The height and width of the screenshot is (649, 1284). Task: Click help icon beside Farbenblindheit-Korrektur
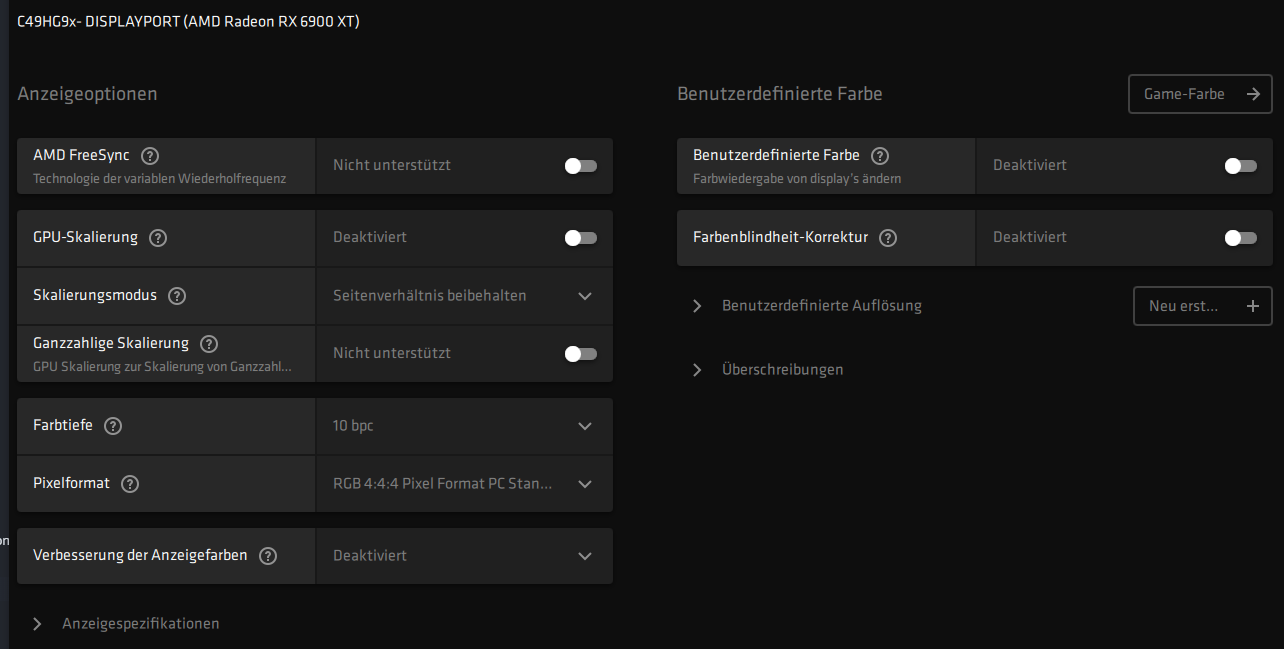(888, 238)
